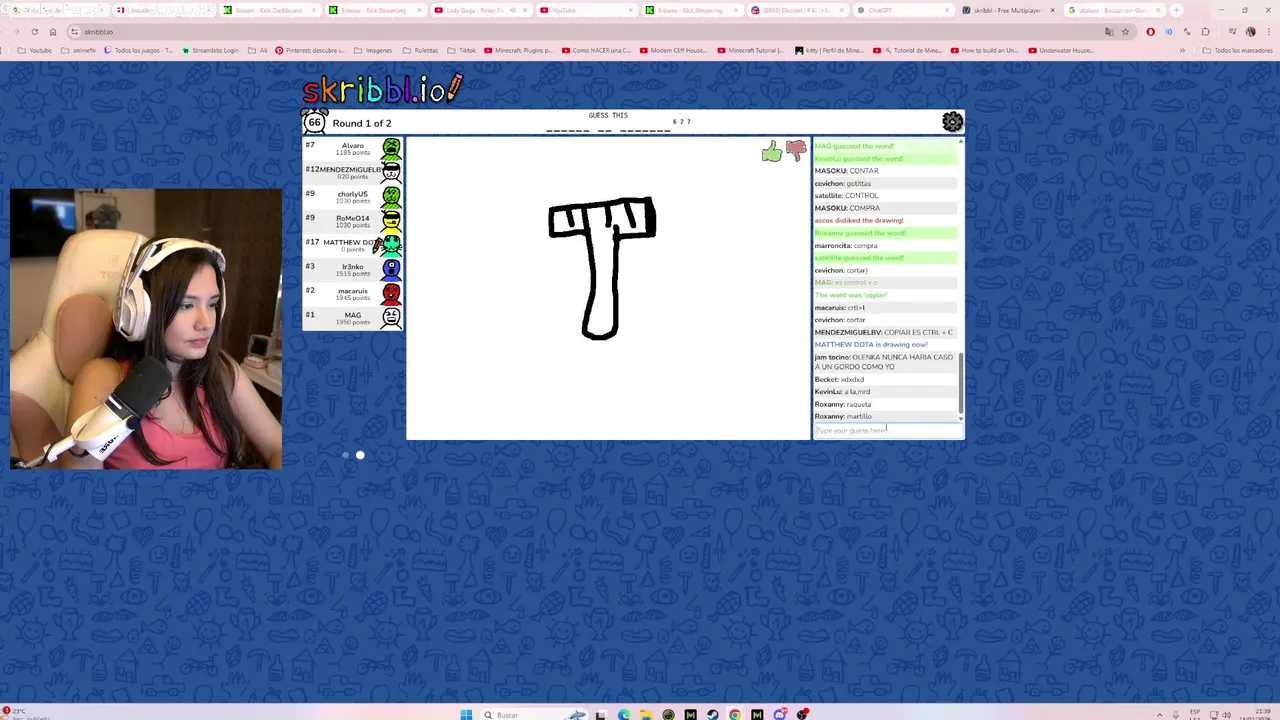Click macaruis's red avatar
The image size is (1280, 720).
391,294
